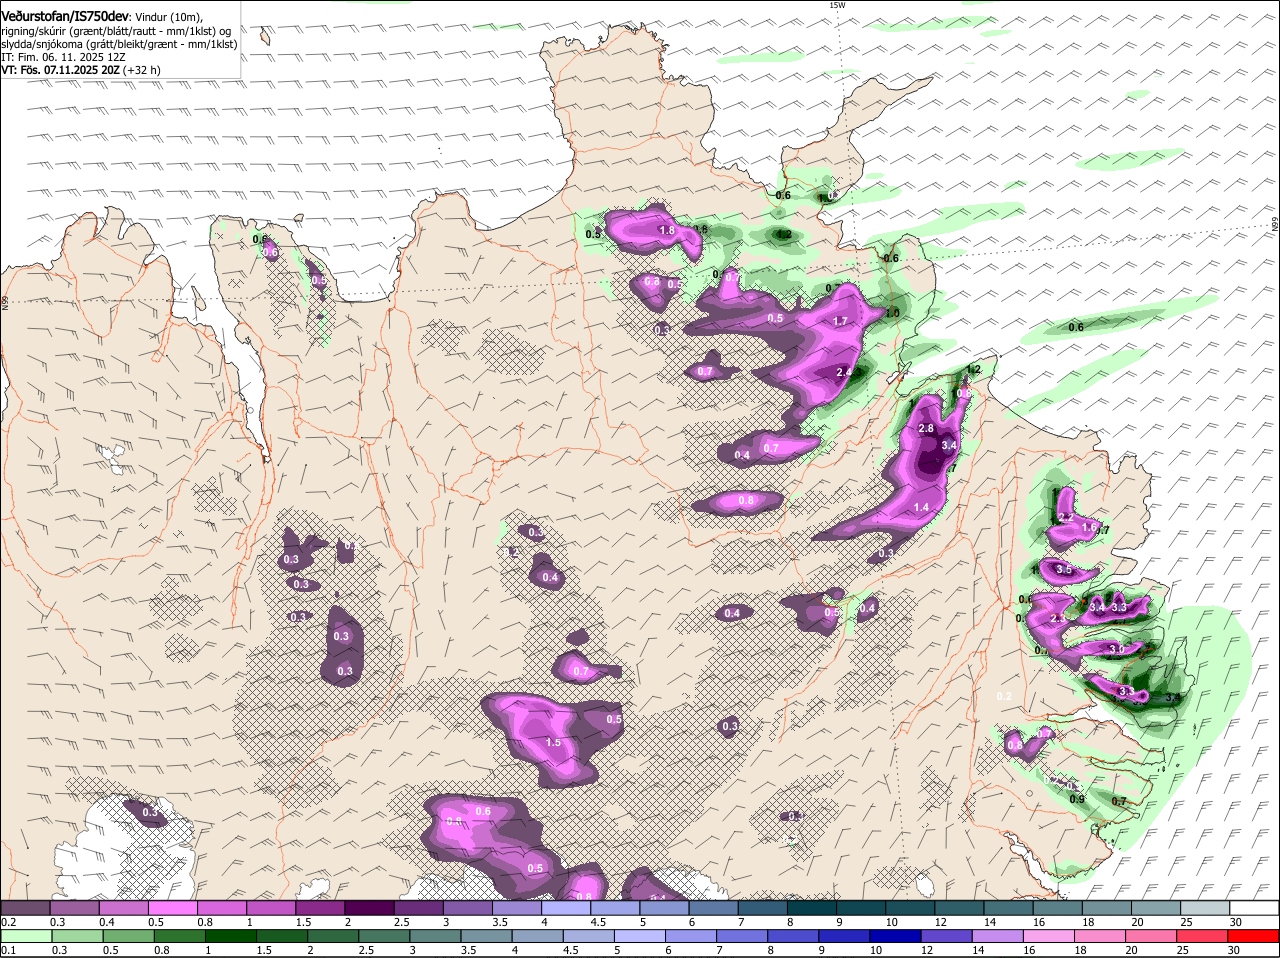Click the 15W longitude label
The image size is (1280, 958).
(837, 5)
